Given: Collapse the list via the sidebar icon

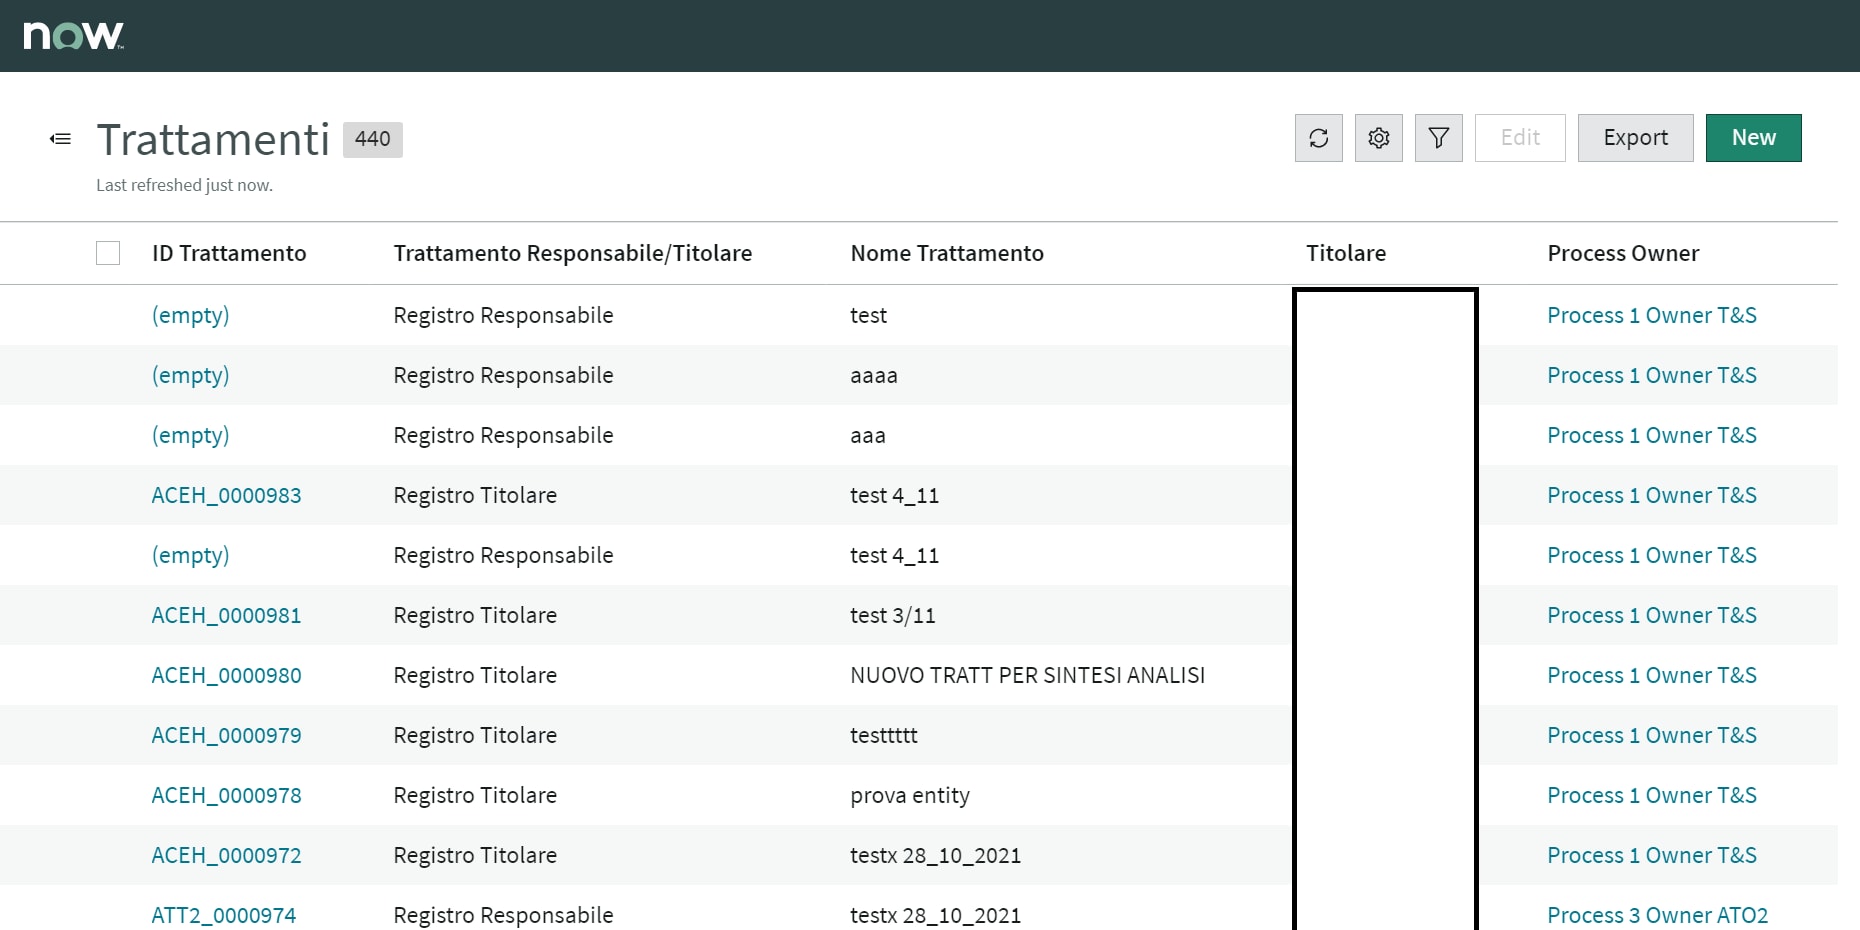Looking at the screenshot, I should (x=60, y=138).
